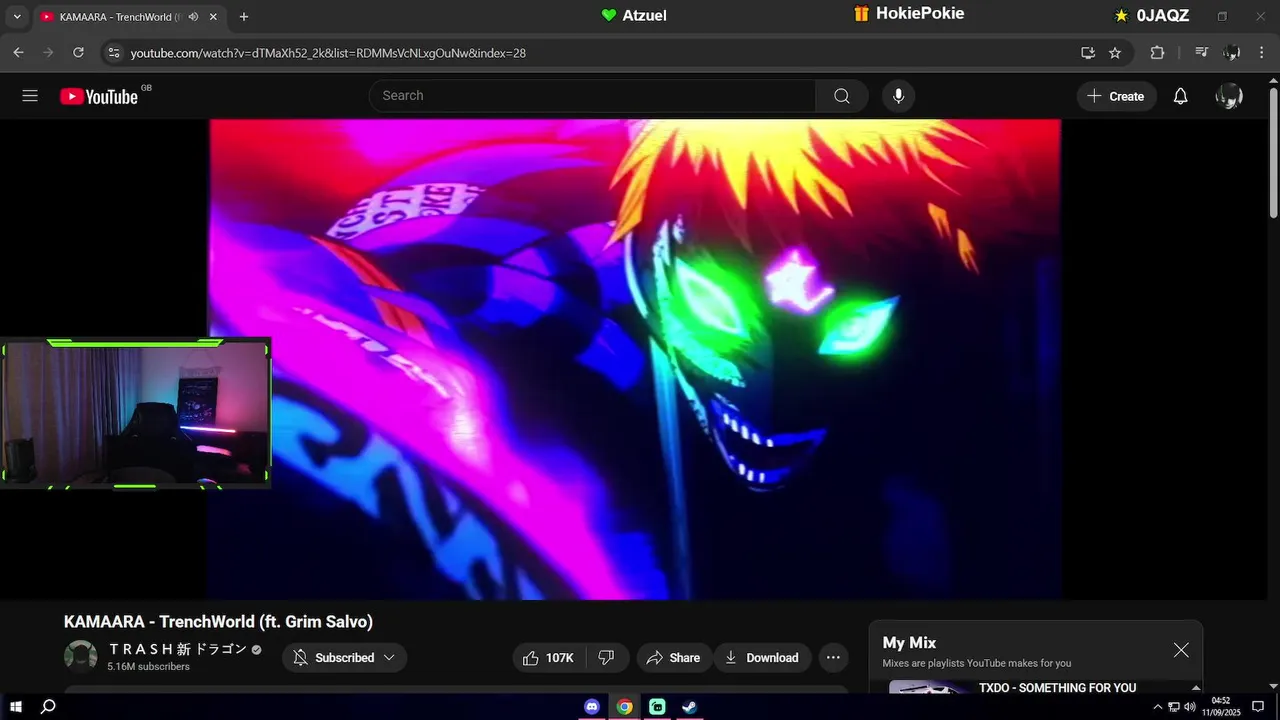This screenshot has width=1280, height=720.
Task: Open a new browser tab
Action: pos(244,17)
